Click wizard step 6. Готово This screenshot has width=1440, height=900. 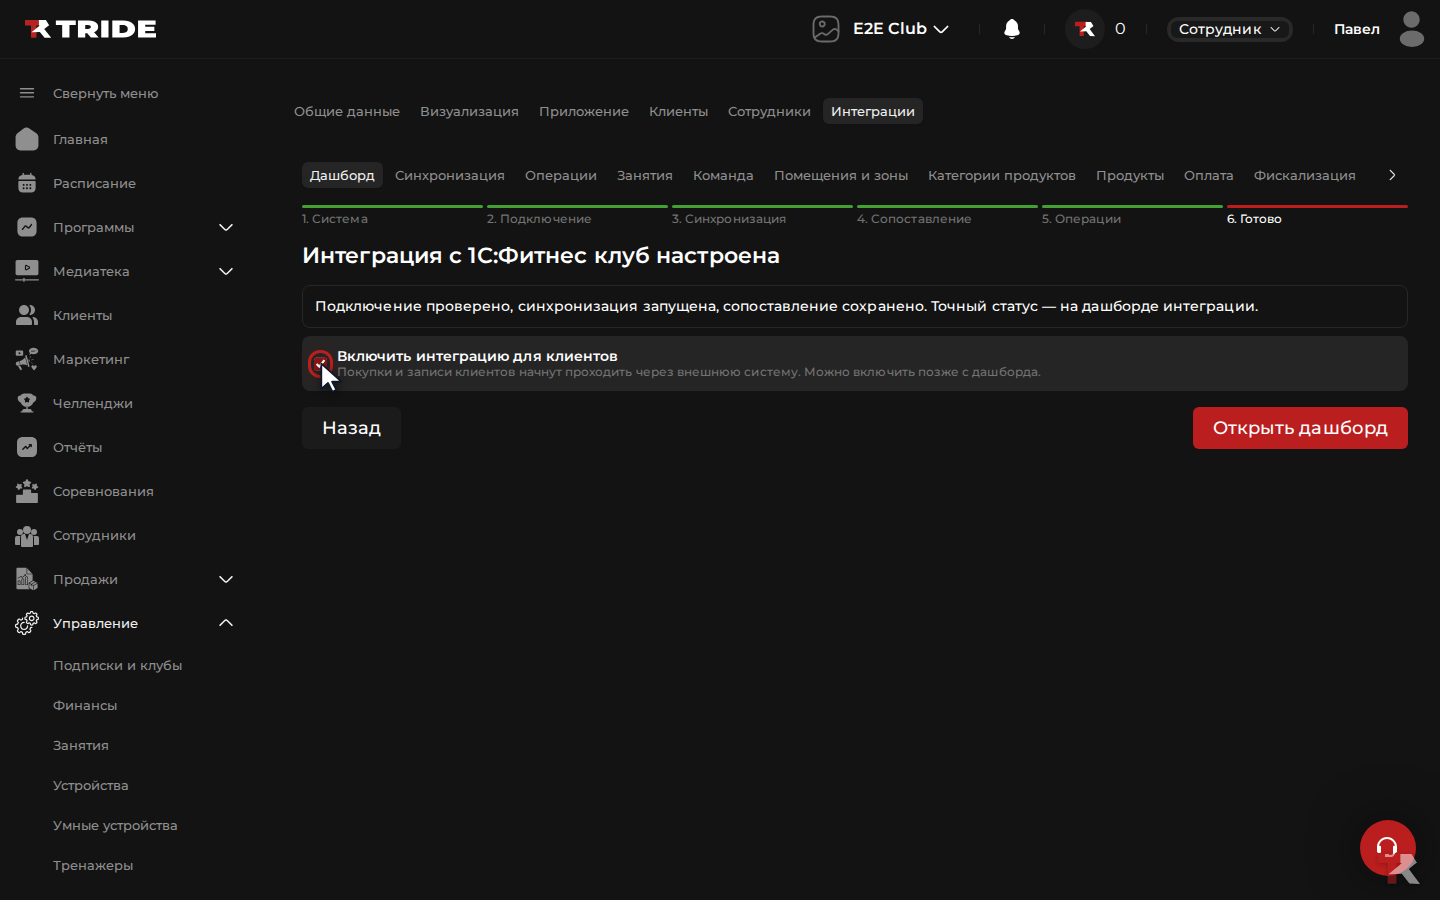(1317, 216)
